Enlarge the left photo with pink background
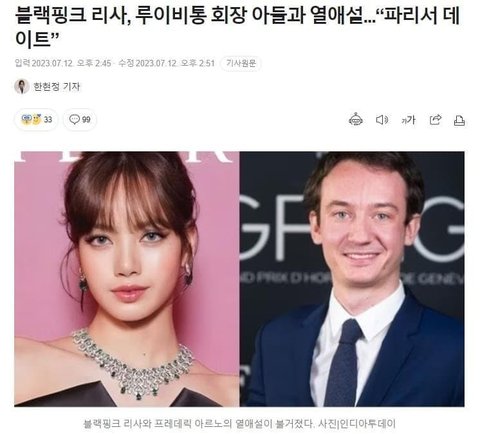 coord(126,279)
